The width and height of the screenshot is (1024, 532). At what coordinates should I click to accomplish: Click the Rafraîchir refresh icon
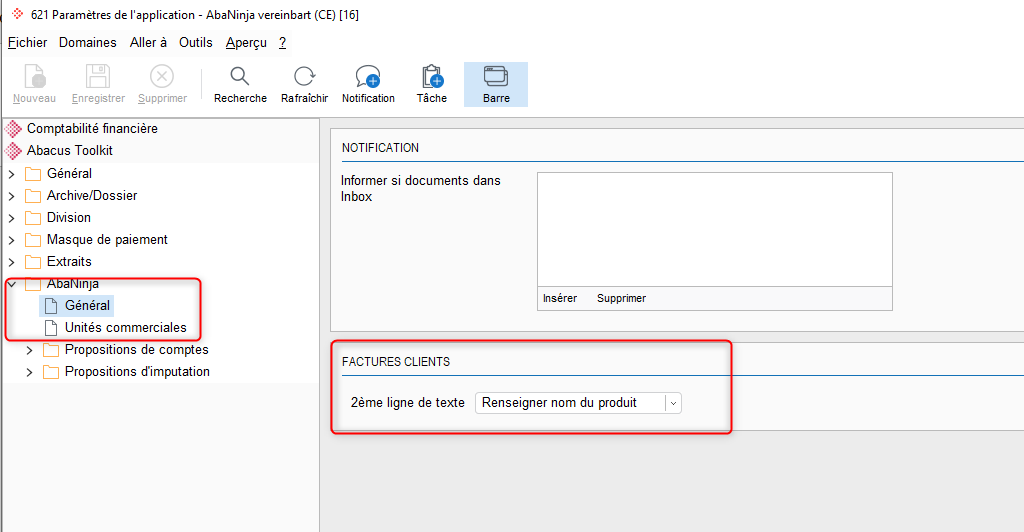coord(304,76)
